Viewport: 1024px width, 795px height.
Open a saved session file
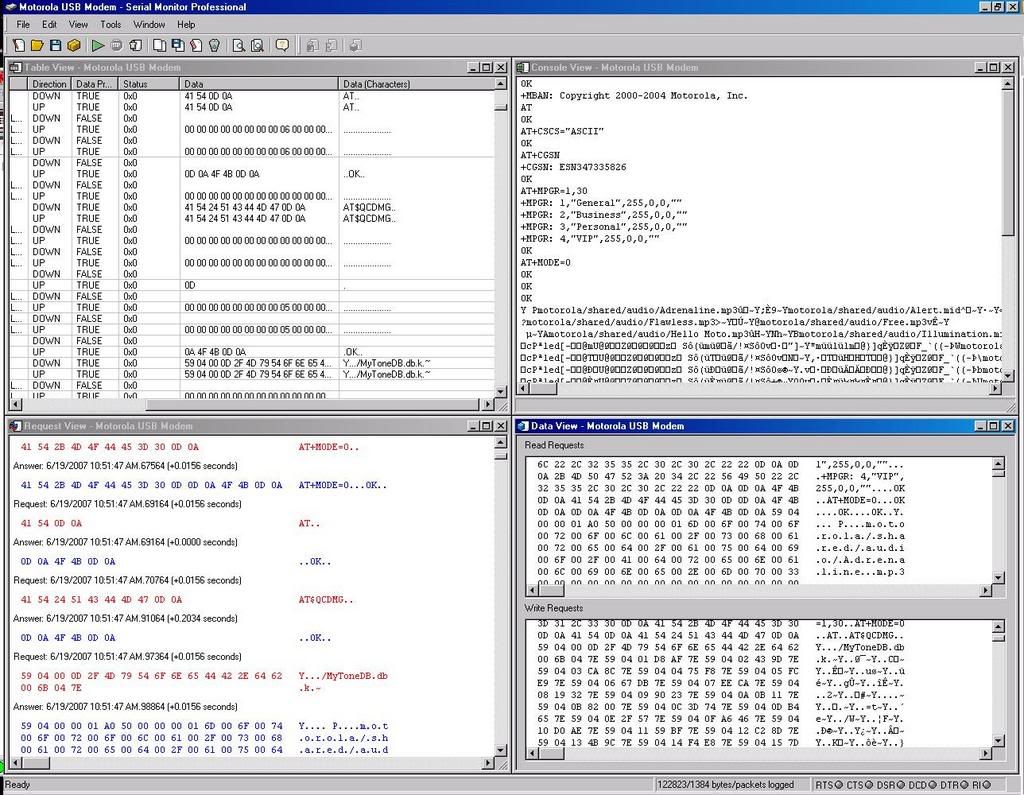point(37,45)
